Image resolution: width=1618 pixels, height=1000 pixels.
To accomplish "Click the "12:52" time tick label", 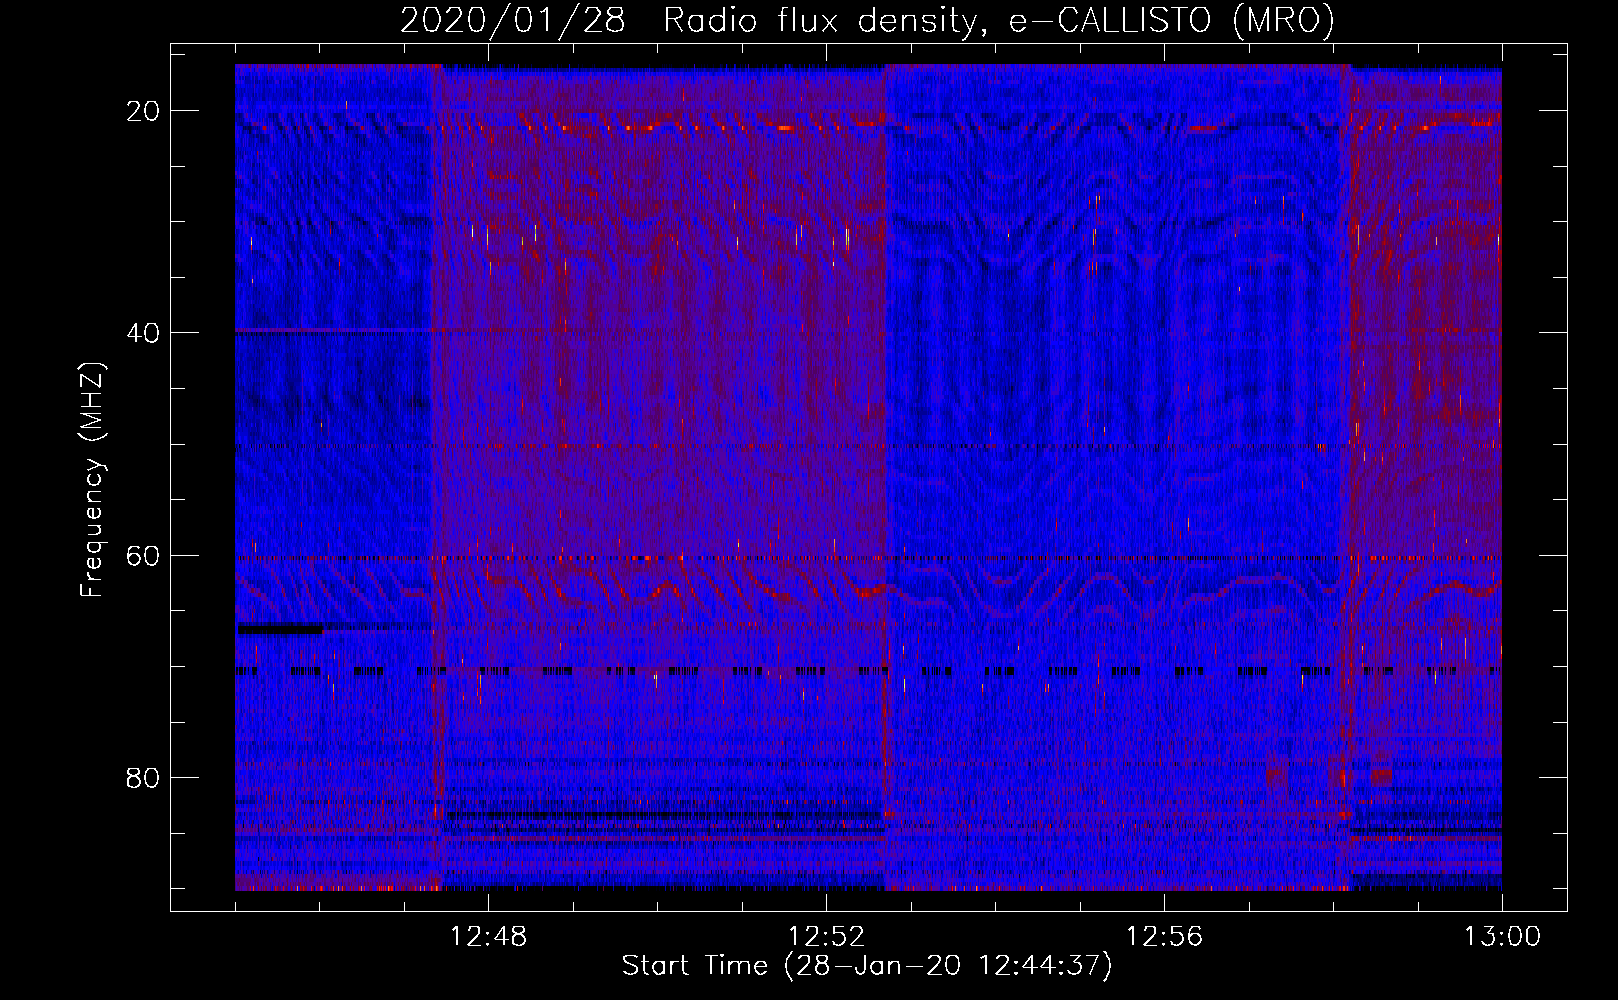I will click(826, 937).
